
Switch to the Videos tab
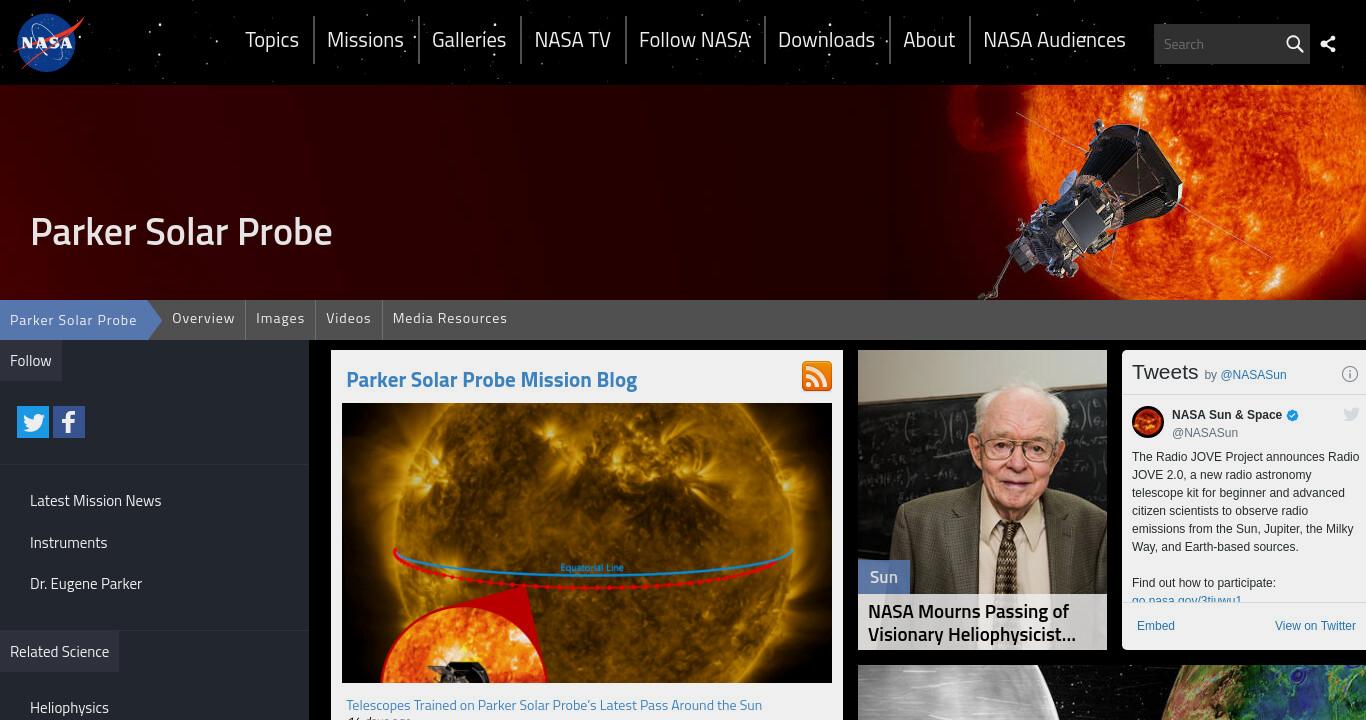[348, 318]
